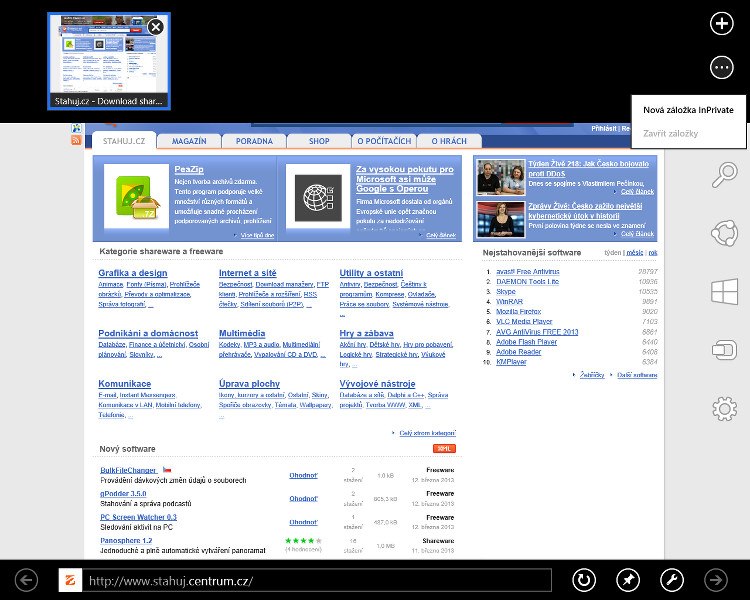Open Multimédia category link
This screenshot has width=750, height=600.
[x=242, y=333]
